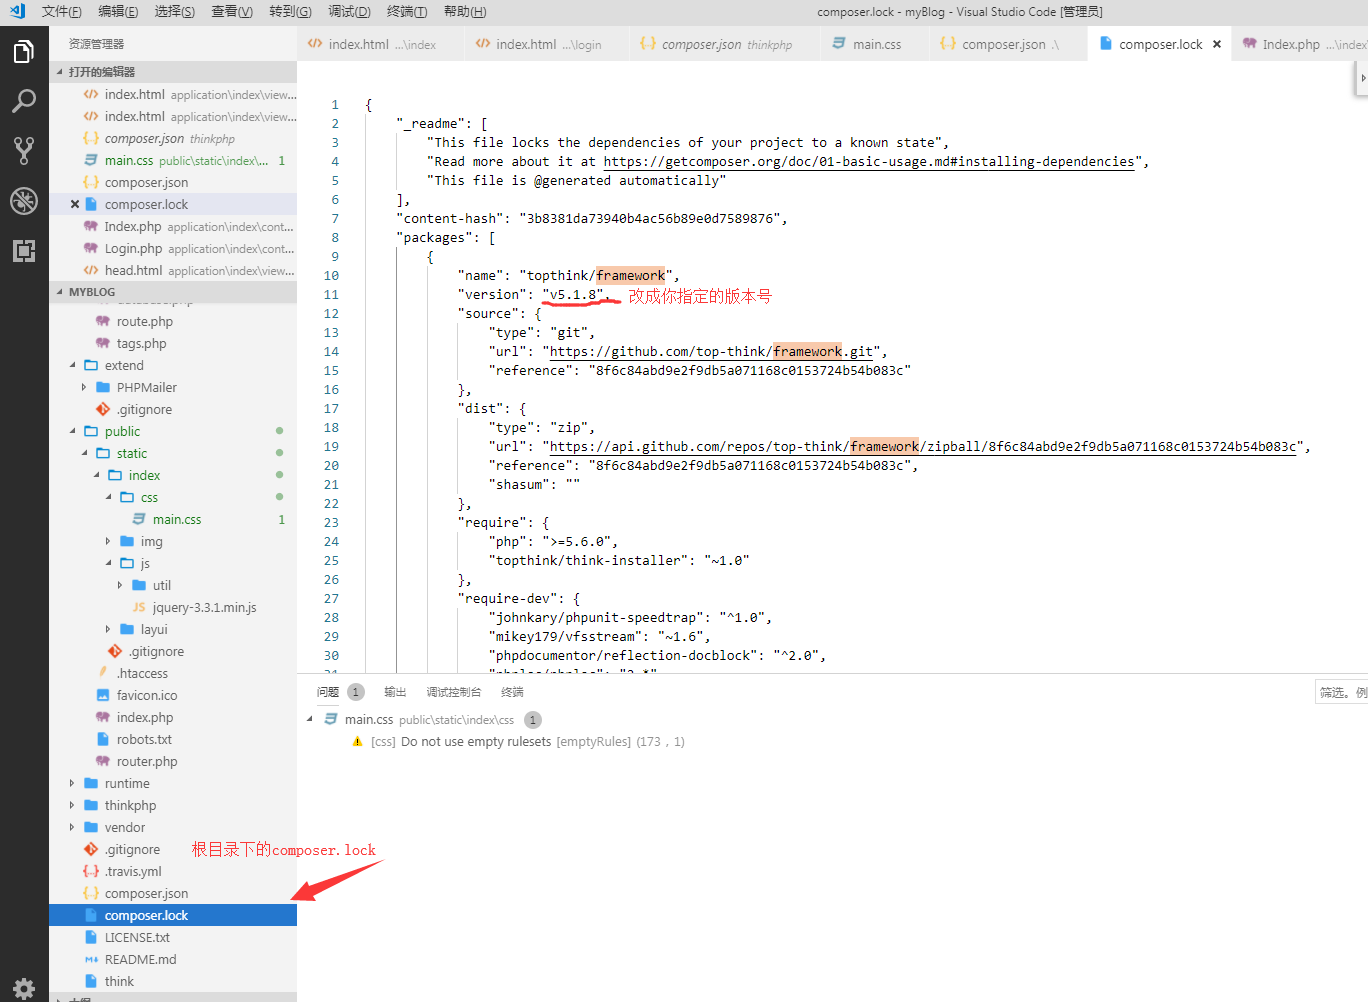Open the Debug view icon
The height and width of the screenshot is (1002, 1368).
[24, 201]
